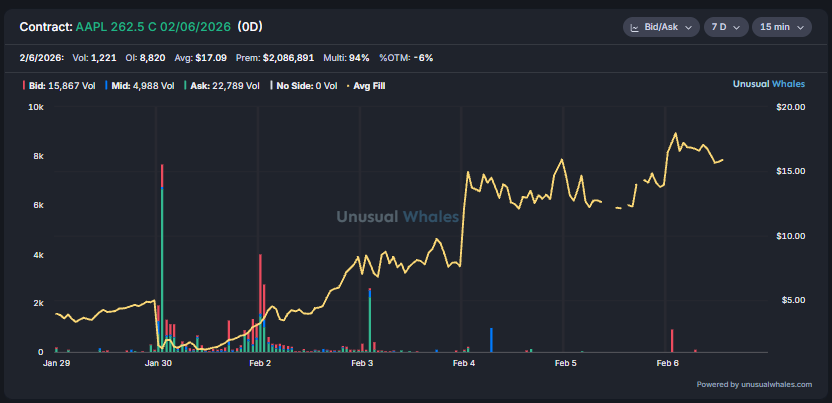Toggle the Mid volume legend item
This screenshot has width=832, height=403.
[x=142, y=86]
